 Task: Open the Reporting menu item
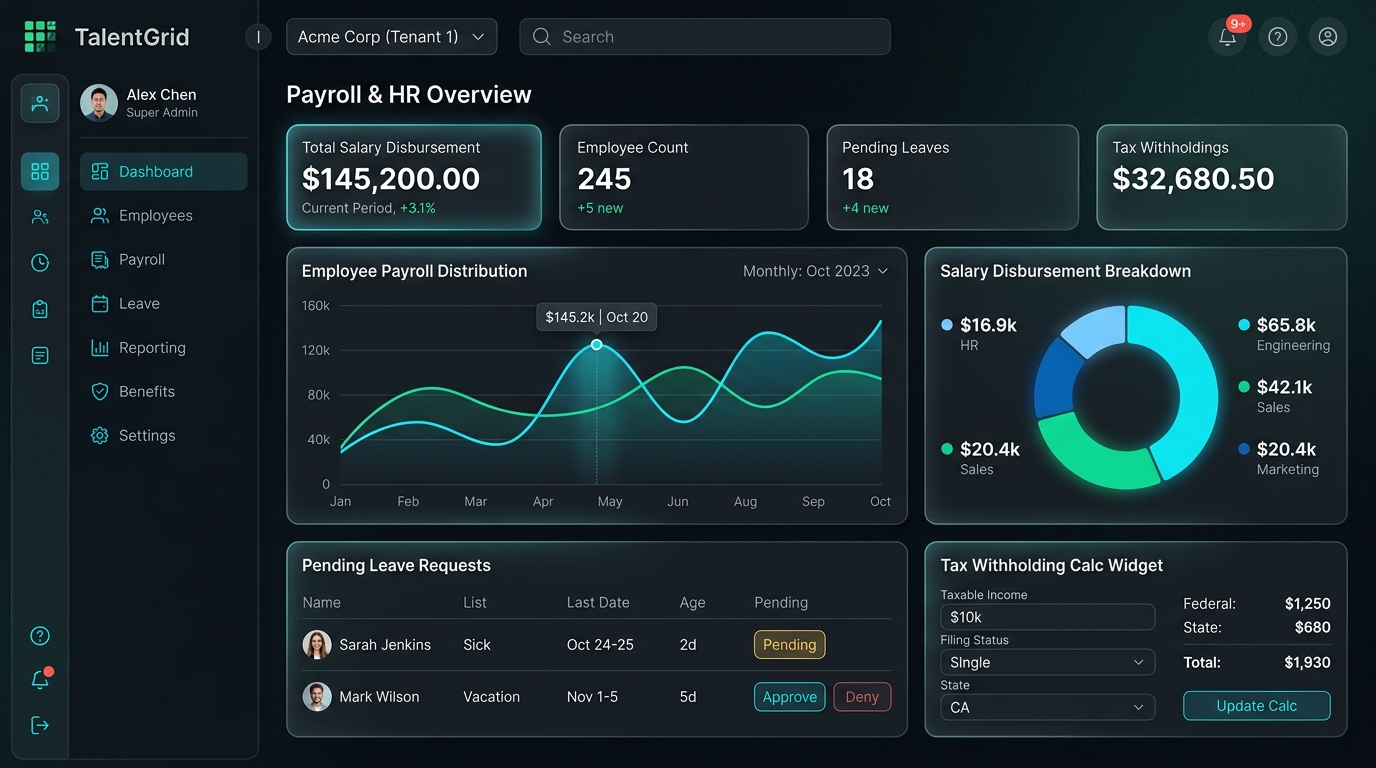tap(164, 347)
